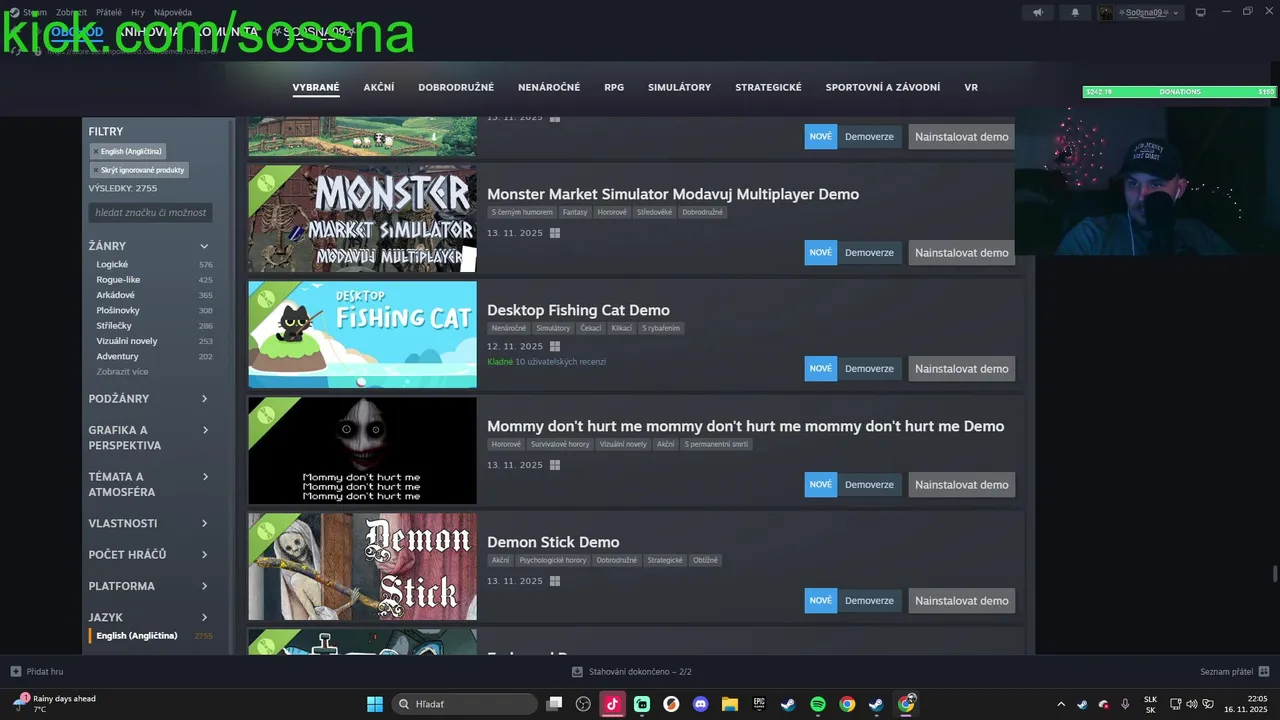The image size is (1280, 720).
Task: Click the Steam icon in the system tray
Action: 1082,704
